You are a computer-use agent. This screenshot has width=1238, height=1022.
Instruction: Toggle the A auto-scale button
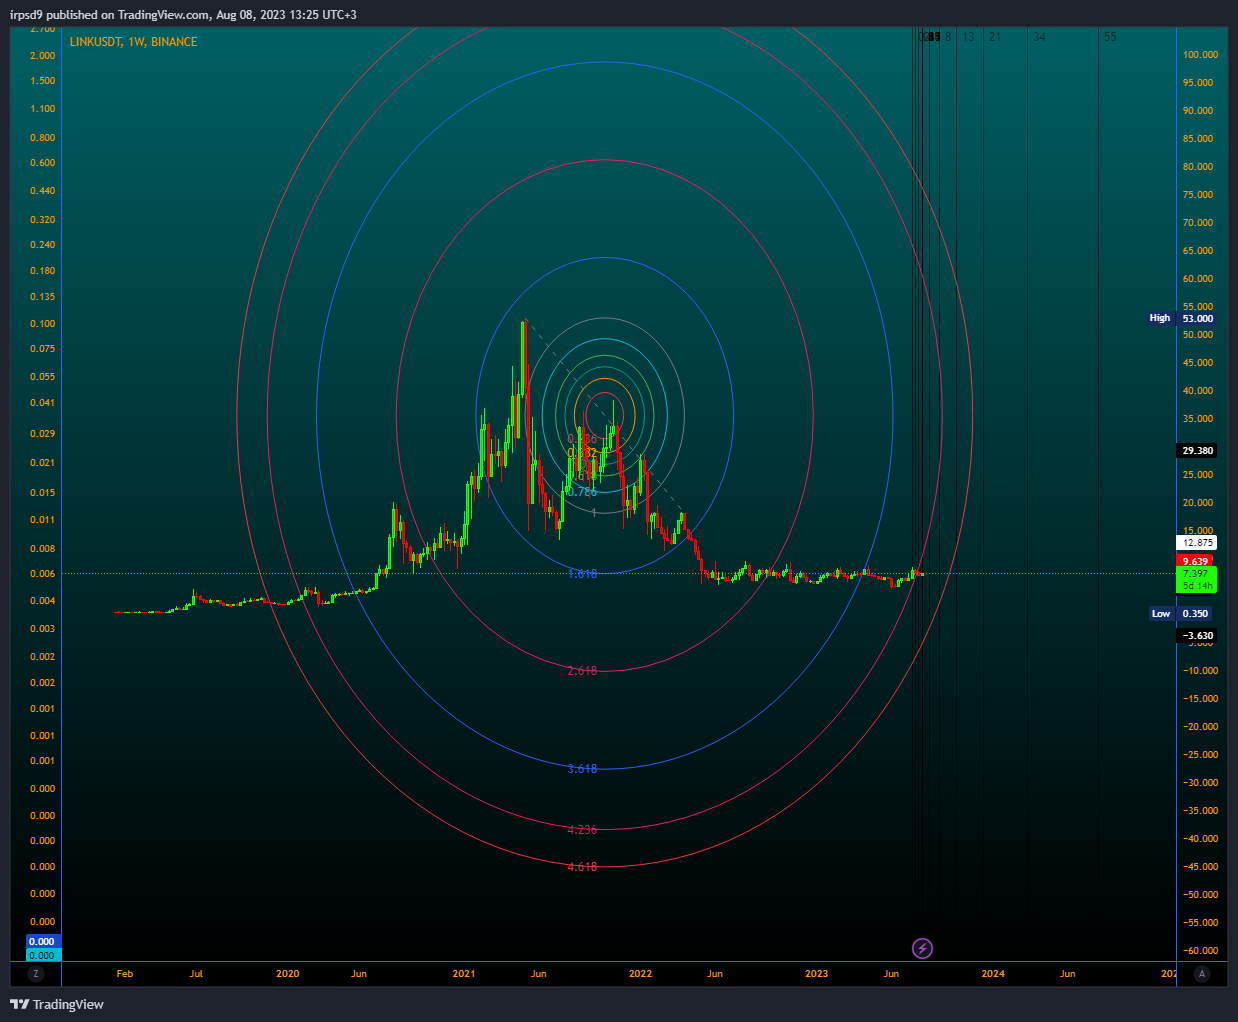tap(1202, 974)
